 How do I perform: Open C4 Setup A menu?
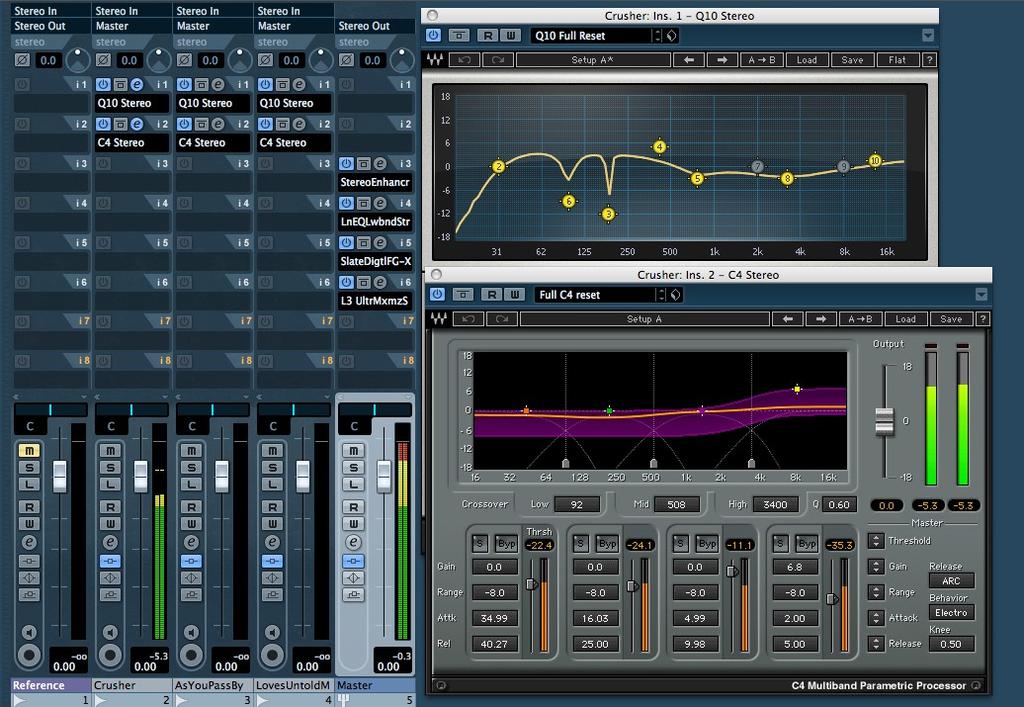645,319
